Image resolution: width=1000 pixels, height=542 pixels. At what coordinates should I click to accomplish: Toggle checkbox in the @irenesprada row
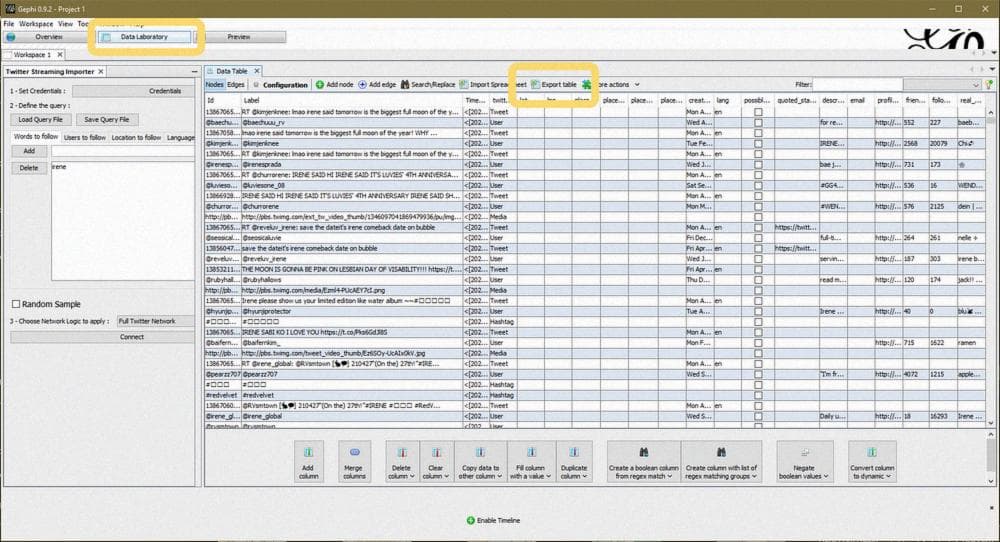coord(758,165)
